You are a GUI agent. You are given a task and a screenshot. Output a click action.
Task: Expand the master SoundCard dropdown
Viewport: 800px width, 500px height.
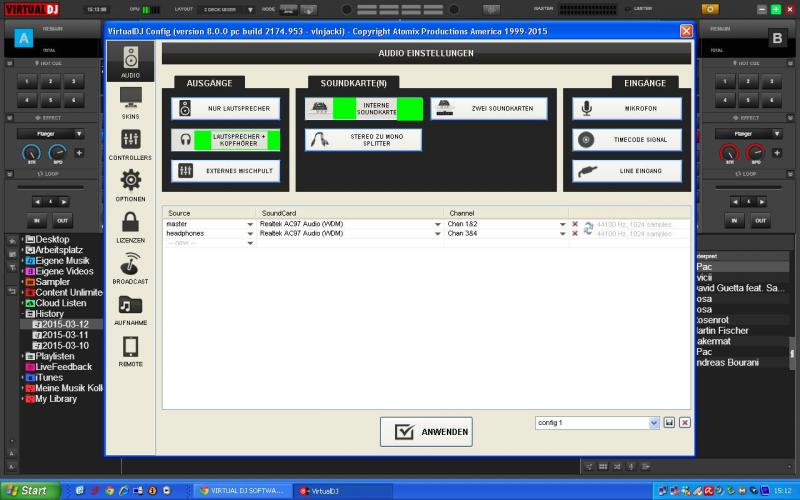[x=438, y=224]
